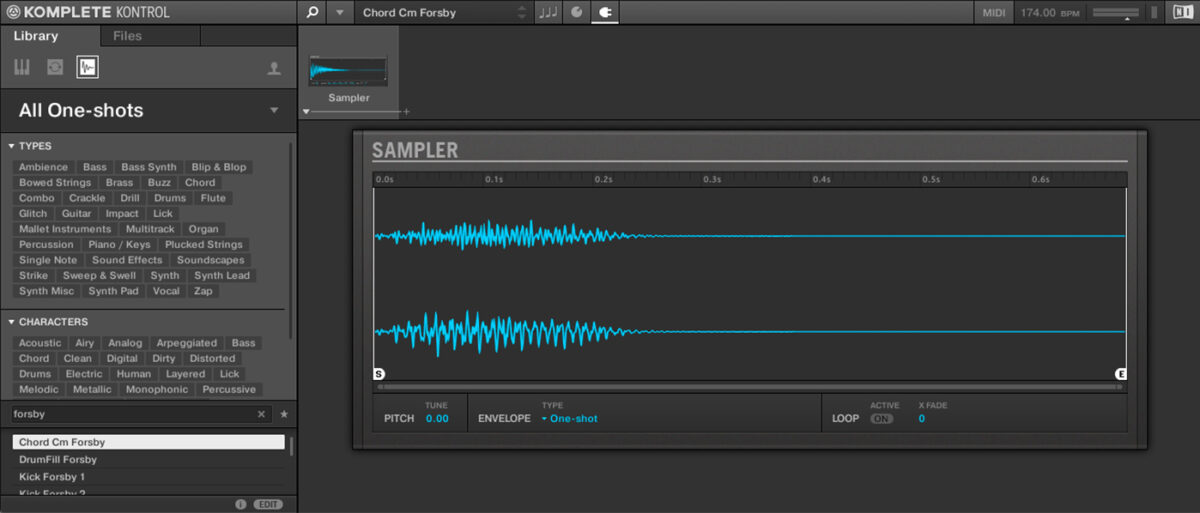Viewport: 1200px width, 513px height.
Task: Clear the search field with the X
Action: [x=262, y=414]
